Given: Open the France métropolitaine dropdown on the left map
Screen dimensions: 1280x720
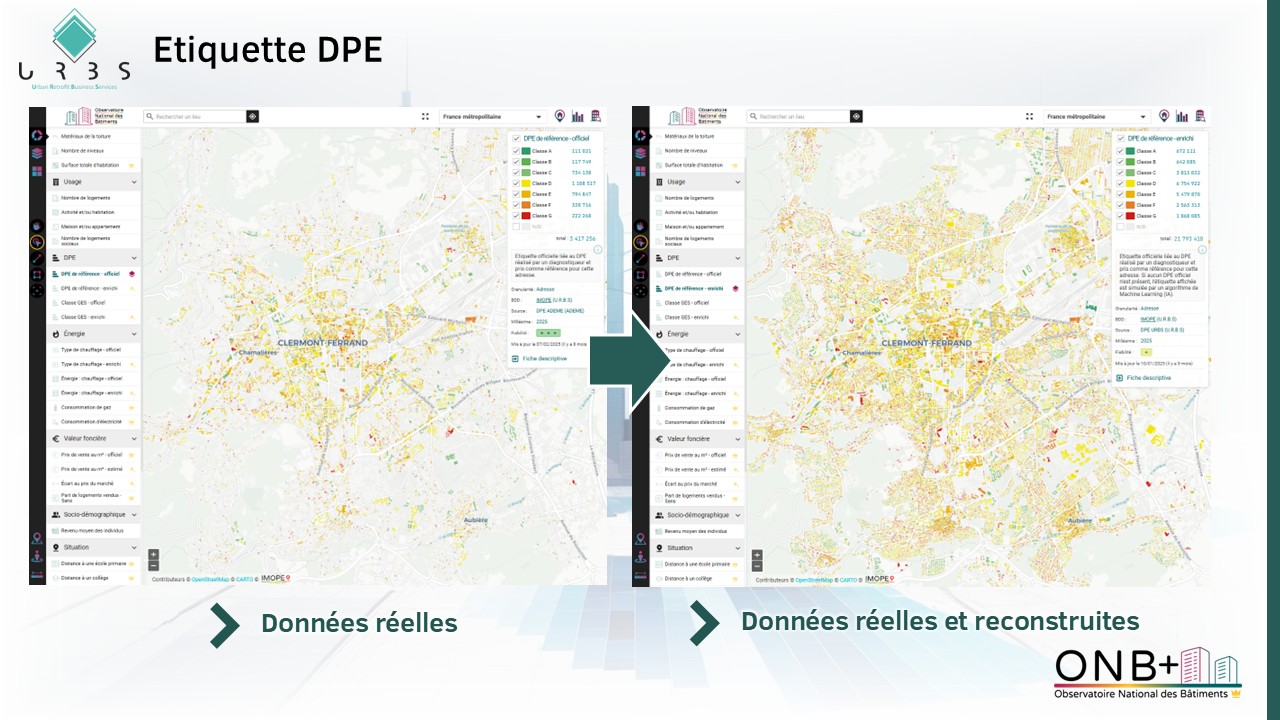Looking at the screenshot, I should click(x=492, y=117).
